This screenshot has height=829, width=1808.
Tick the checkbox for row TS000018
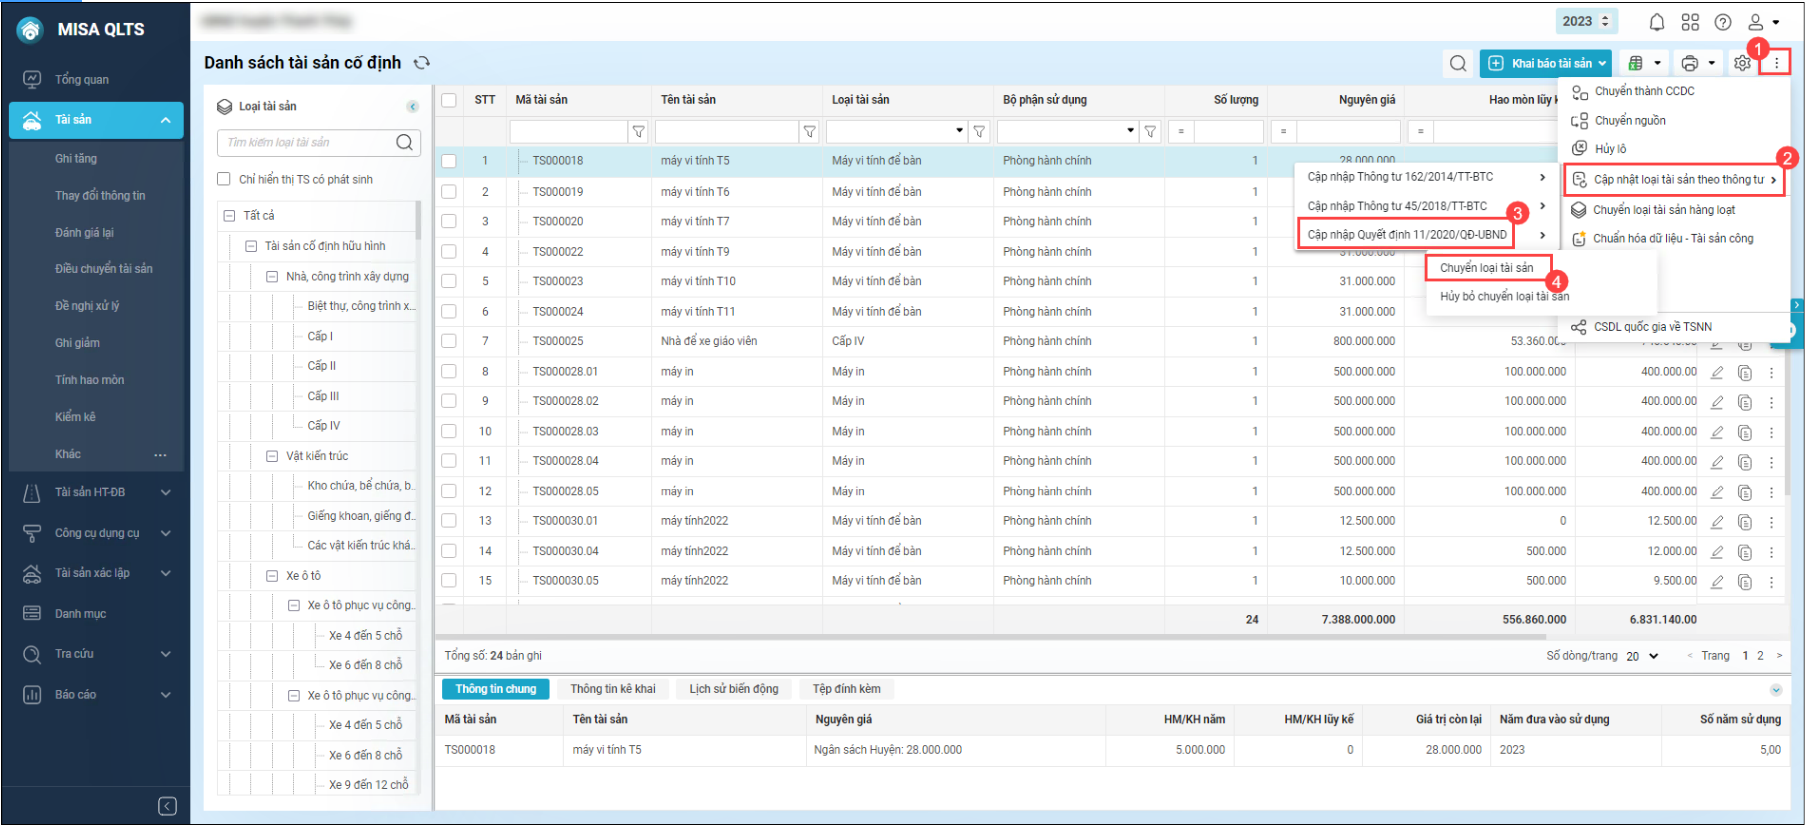[449, 161]
